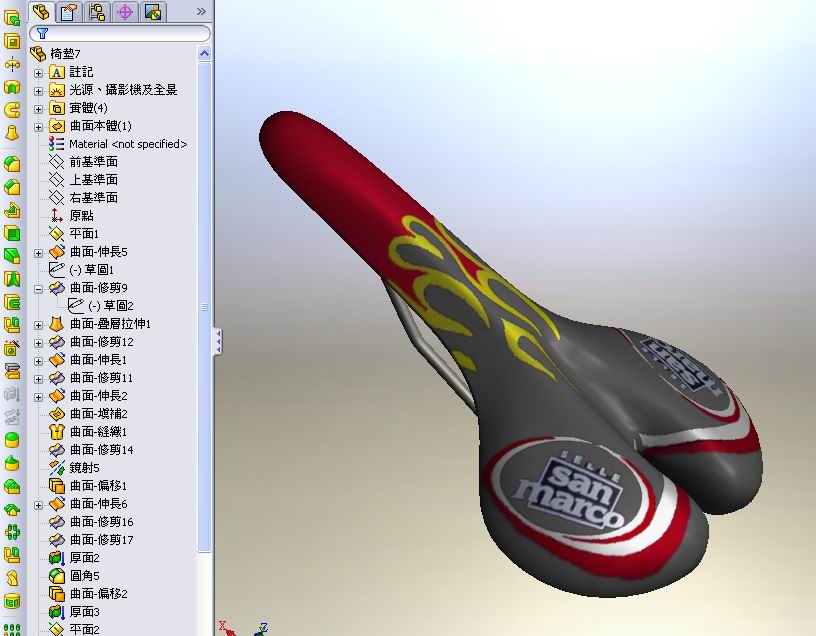Collapse the 曲面-修剪9 feature node
816x636 pixels.
coord(39,289)
